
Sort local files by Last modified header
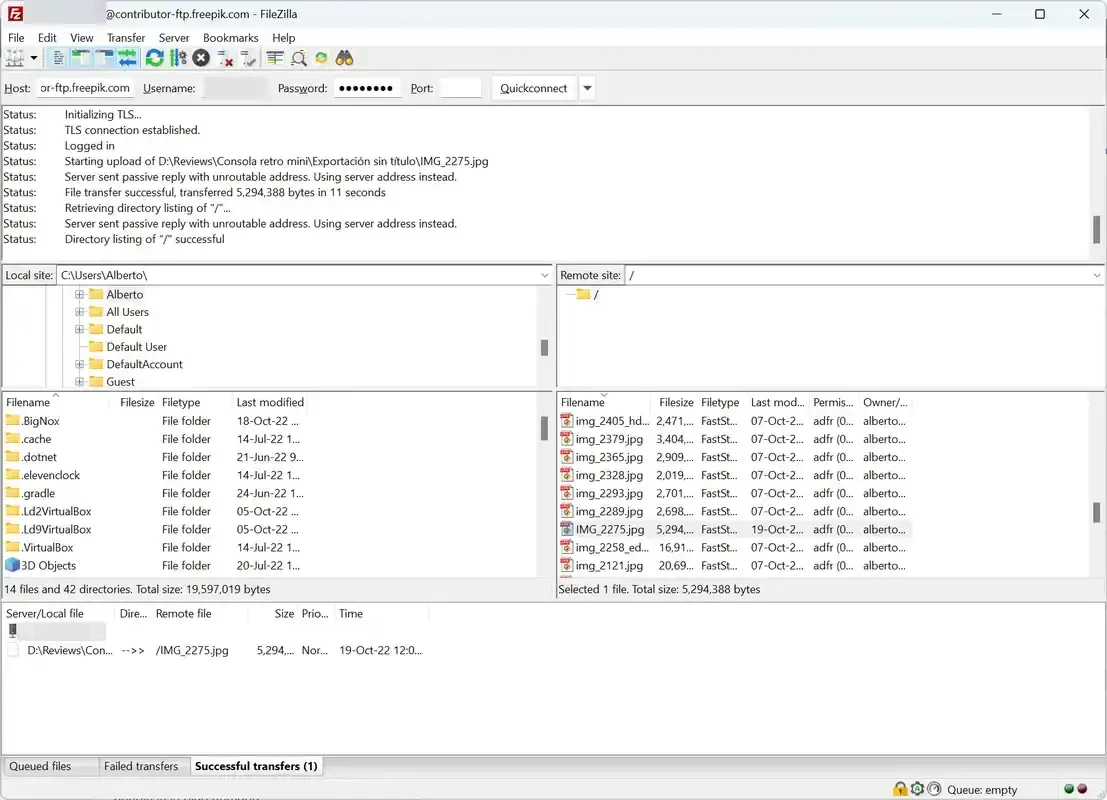click(270, 402)
